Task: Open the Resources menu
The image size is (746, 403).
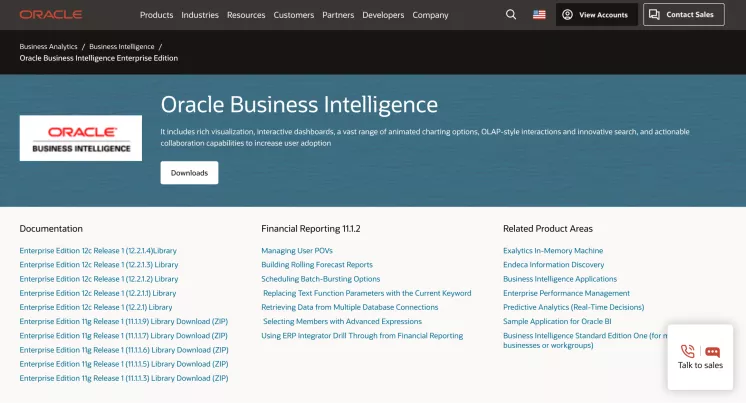Action: coord(246,15)
